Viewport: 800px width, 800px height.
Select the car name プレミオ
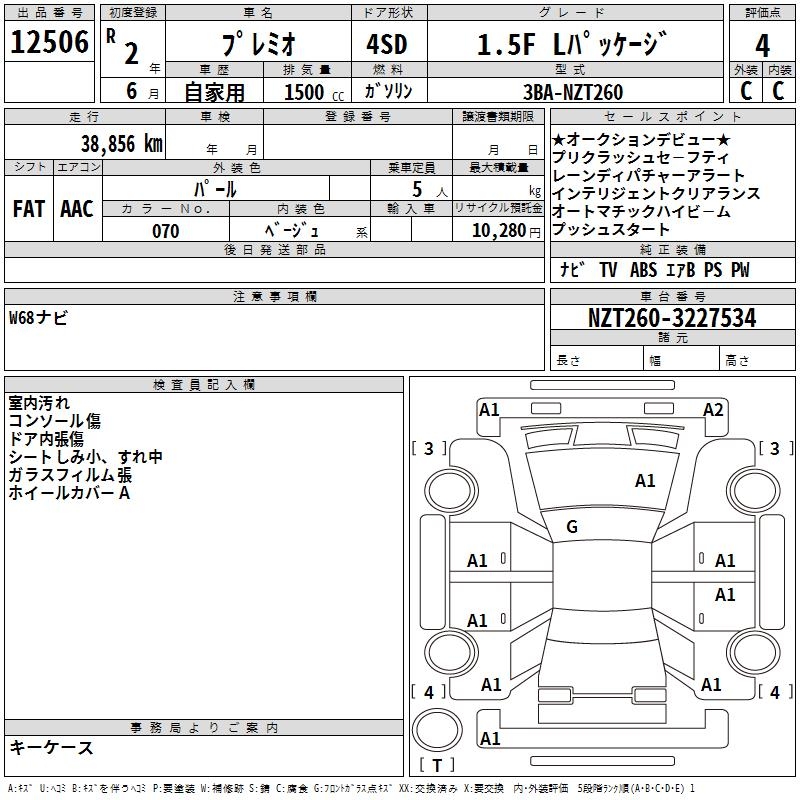(258, 44)
